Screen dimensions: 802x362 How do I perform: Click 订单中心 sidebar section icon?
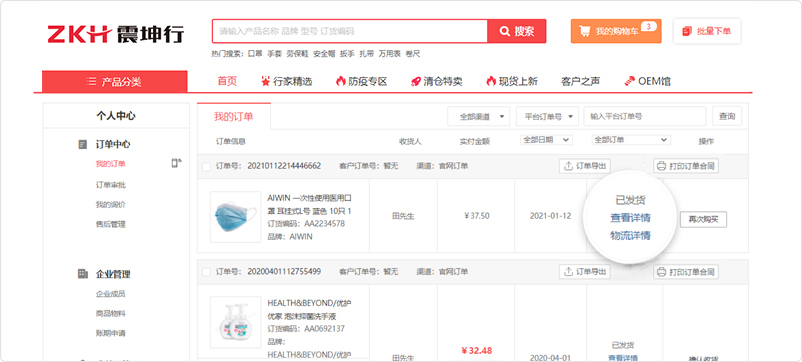coord(83,145)
